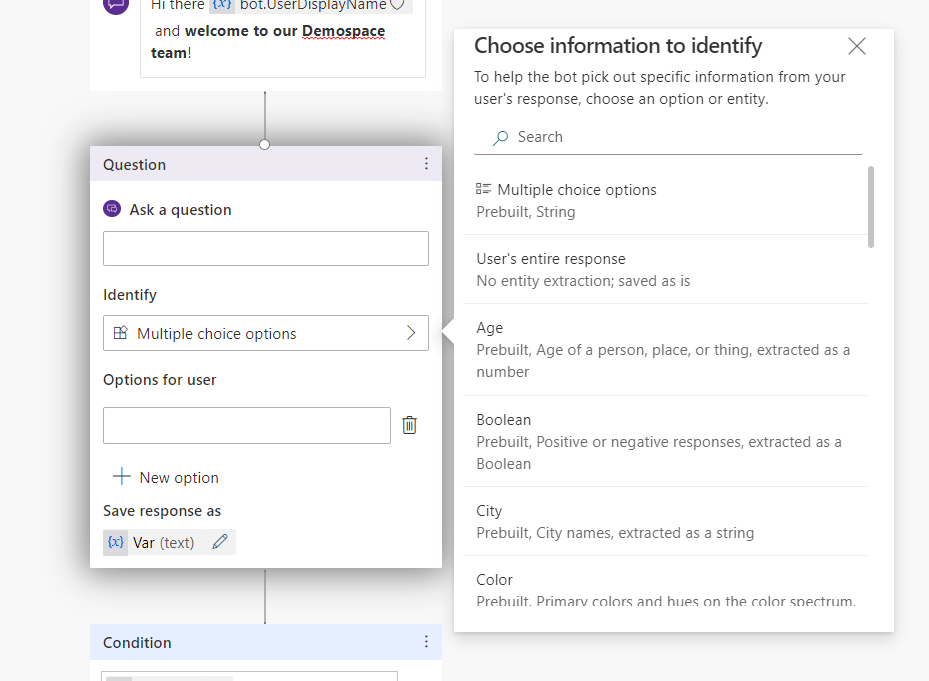This screenshot has height=681, width=929.
Task: Click the Ask a question message icon
Action: (112, 210)
